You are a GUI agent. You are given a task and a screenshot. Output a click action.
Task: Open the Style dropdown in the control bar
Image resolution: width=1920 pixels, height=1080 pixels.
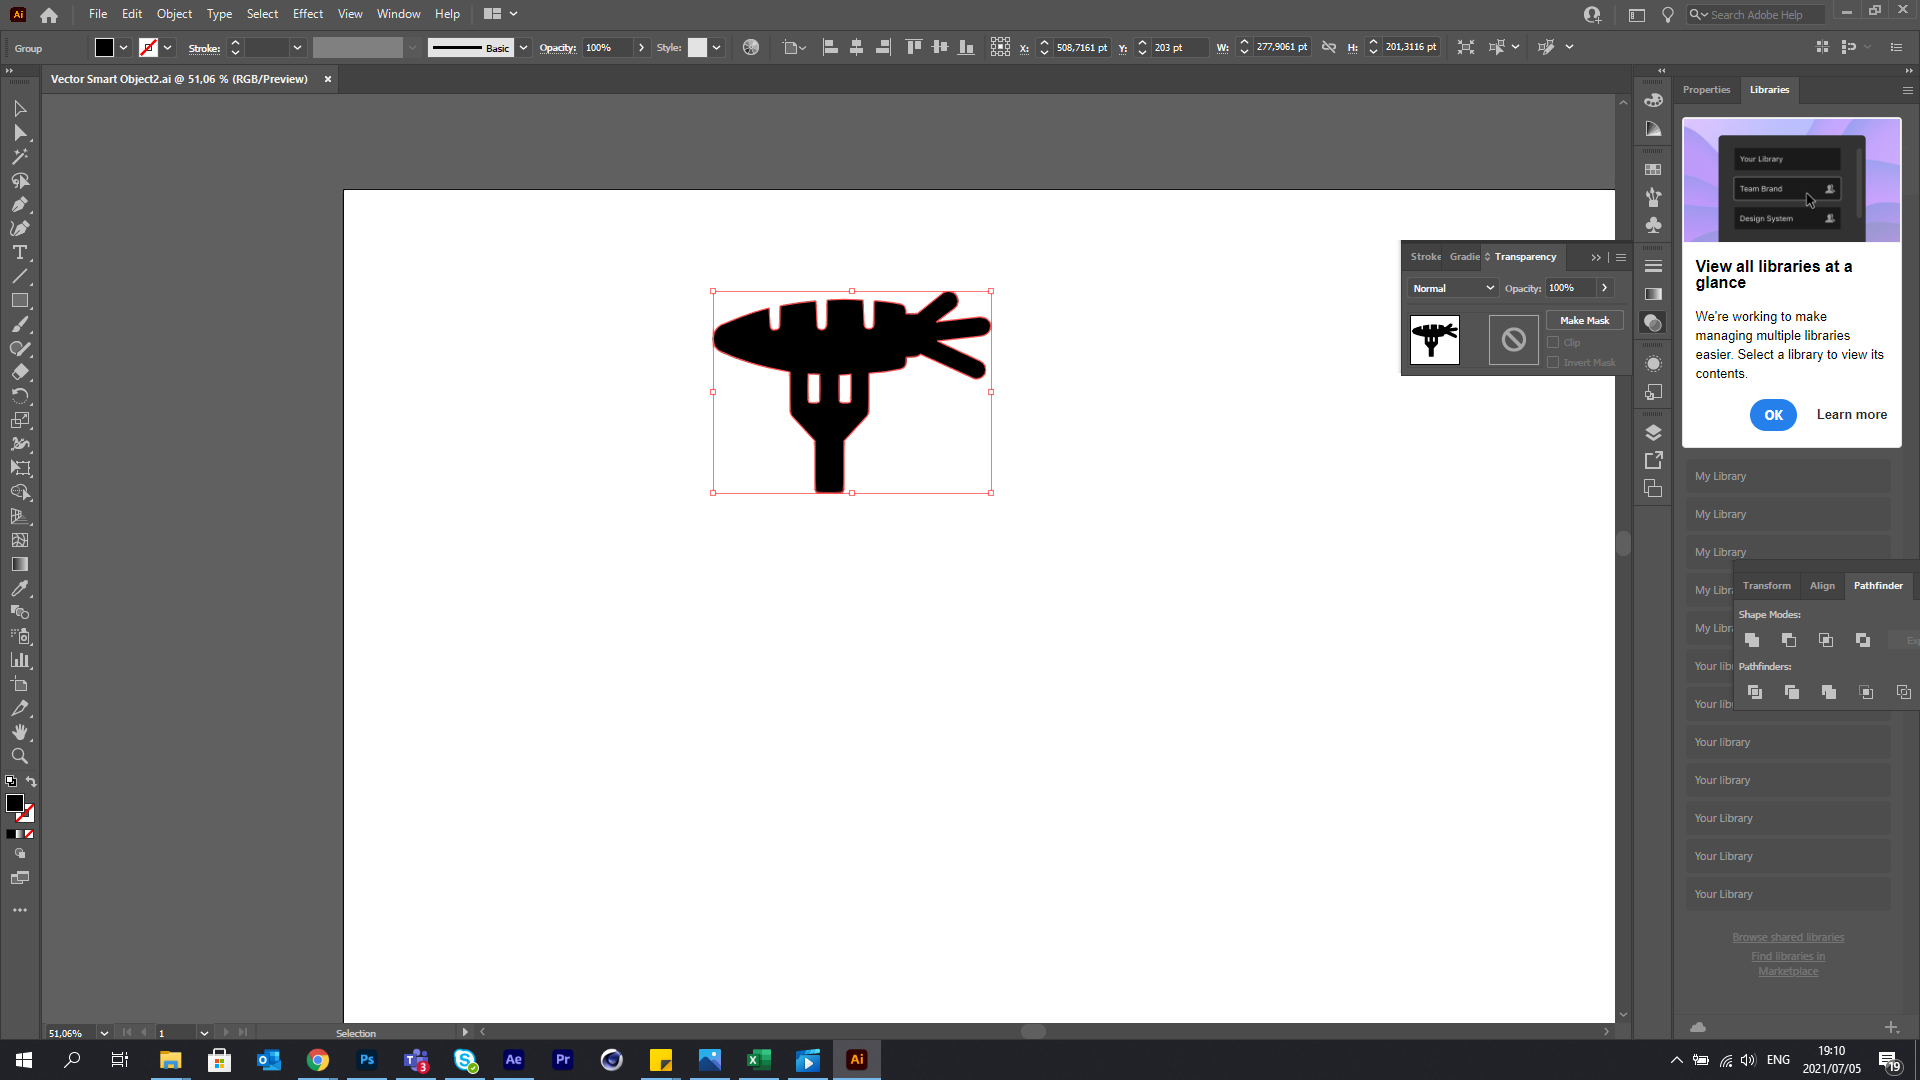coord(717,47)
